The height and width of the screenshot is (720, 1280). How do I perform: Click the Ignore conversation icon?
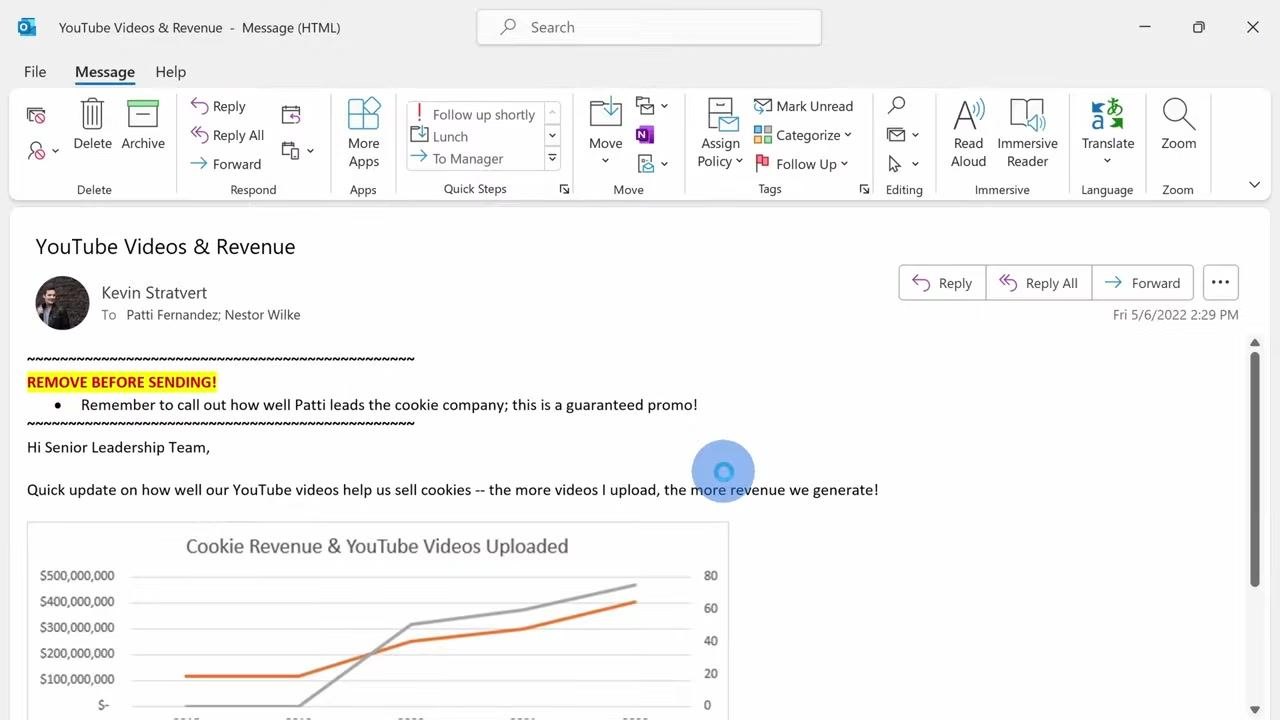(x=36, y=116)
